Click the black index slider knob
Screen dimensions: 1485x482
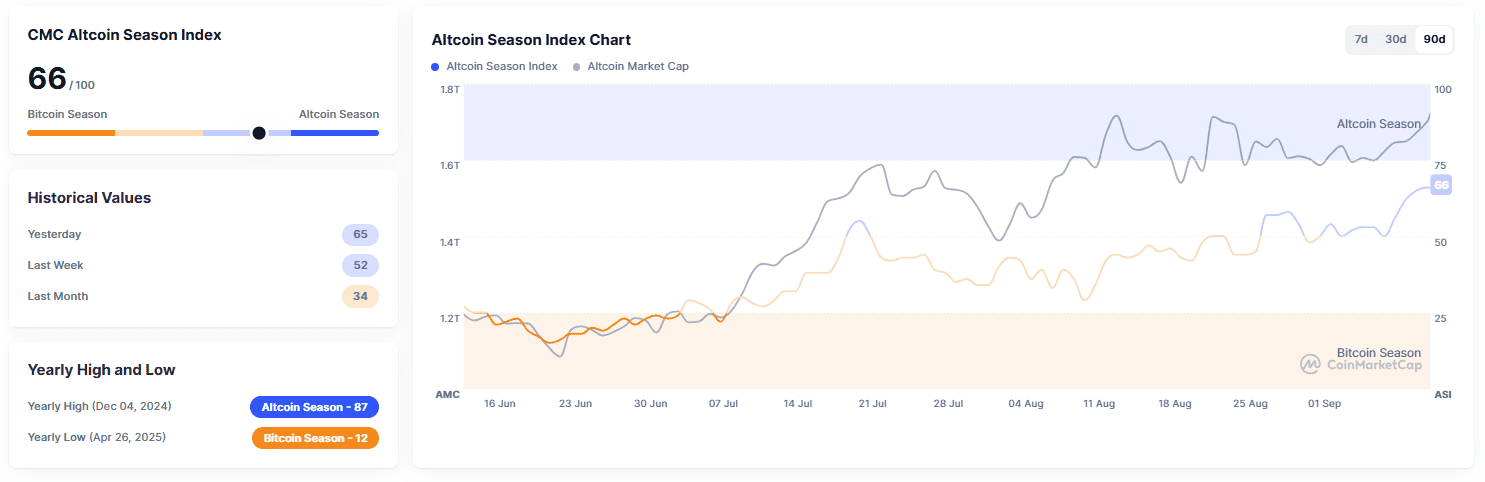pyautogui.click(x=259, y=133)
